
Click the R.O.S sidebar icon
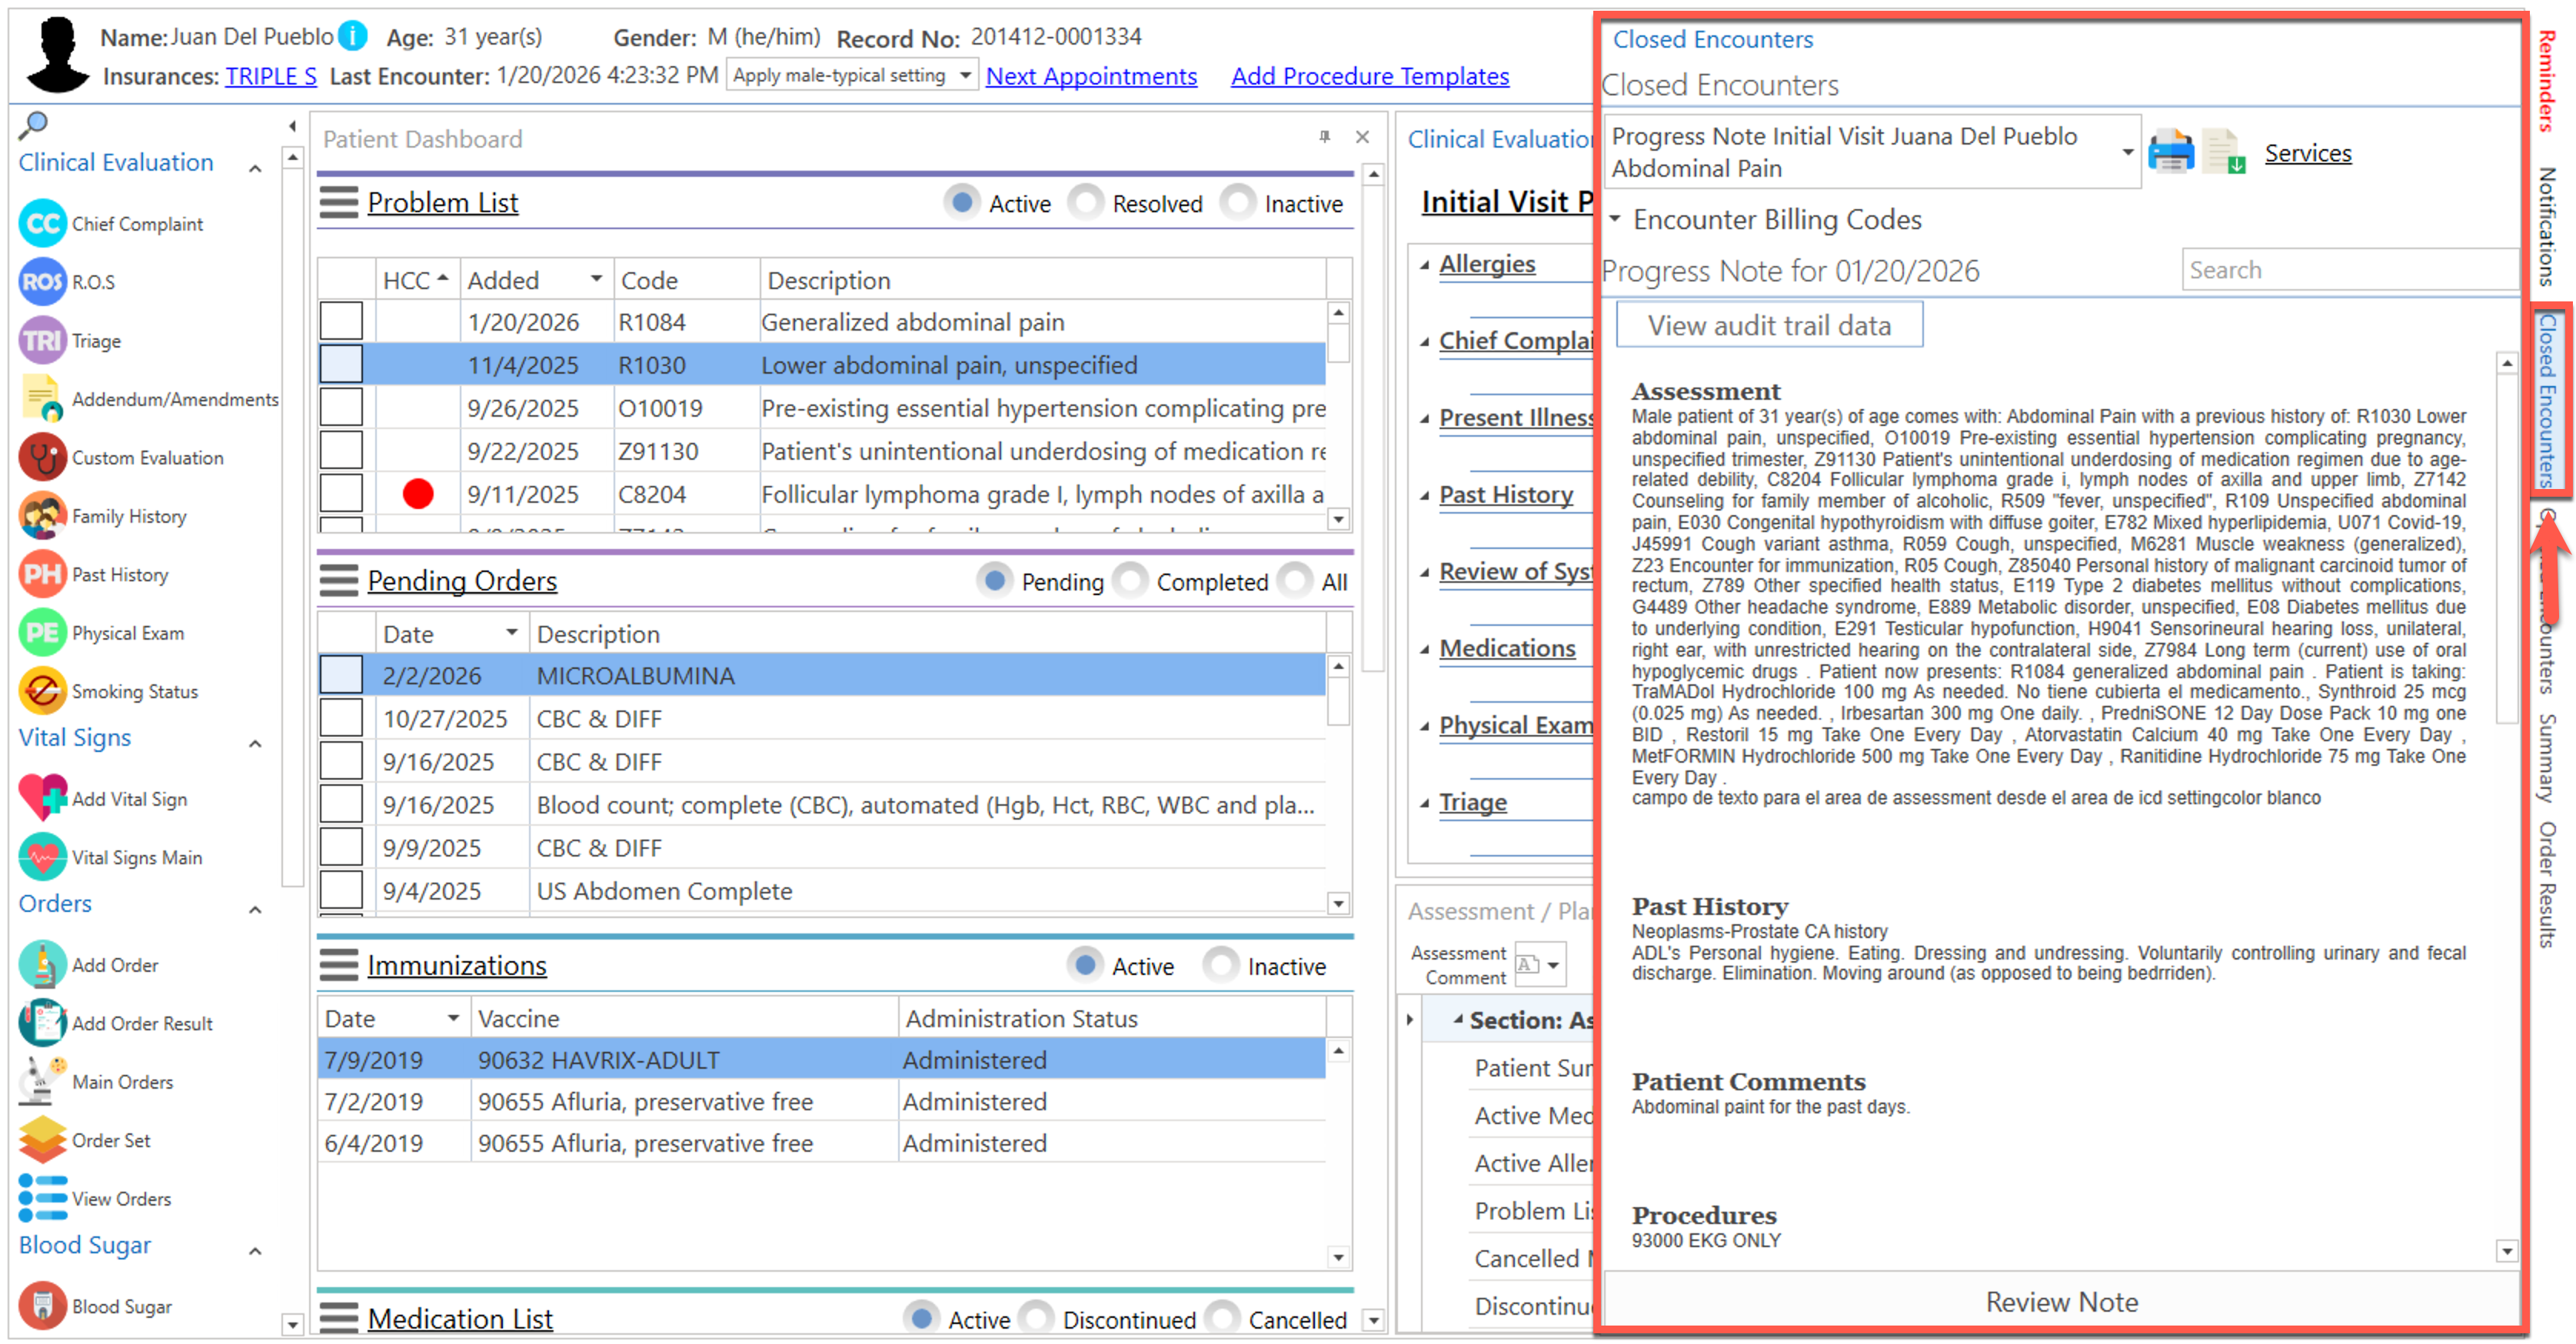pos(42,282)
